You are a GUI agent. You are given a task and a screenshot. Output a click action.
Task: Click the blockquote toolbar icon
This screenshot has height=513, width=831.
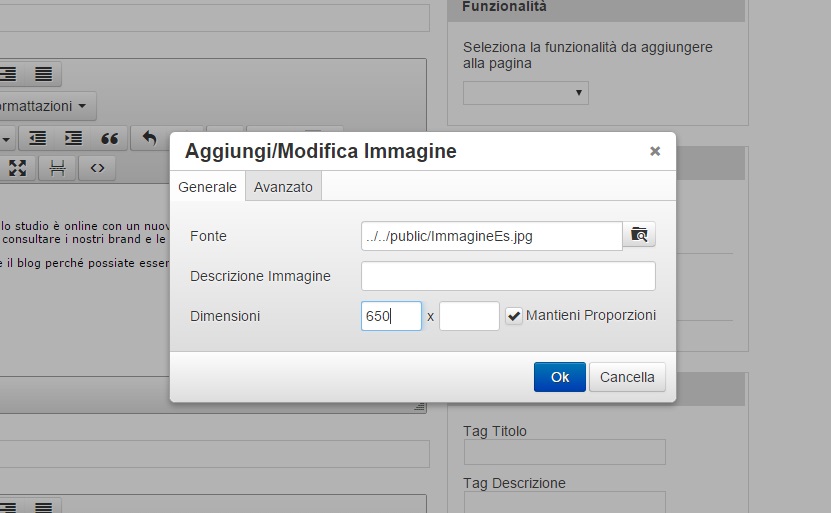pyautogui.click(x=110, y=138)
